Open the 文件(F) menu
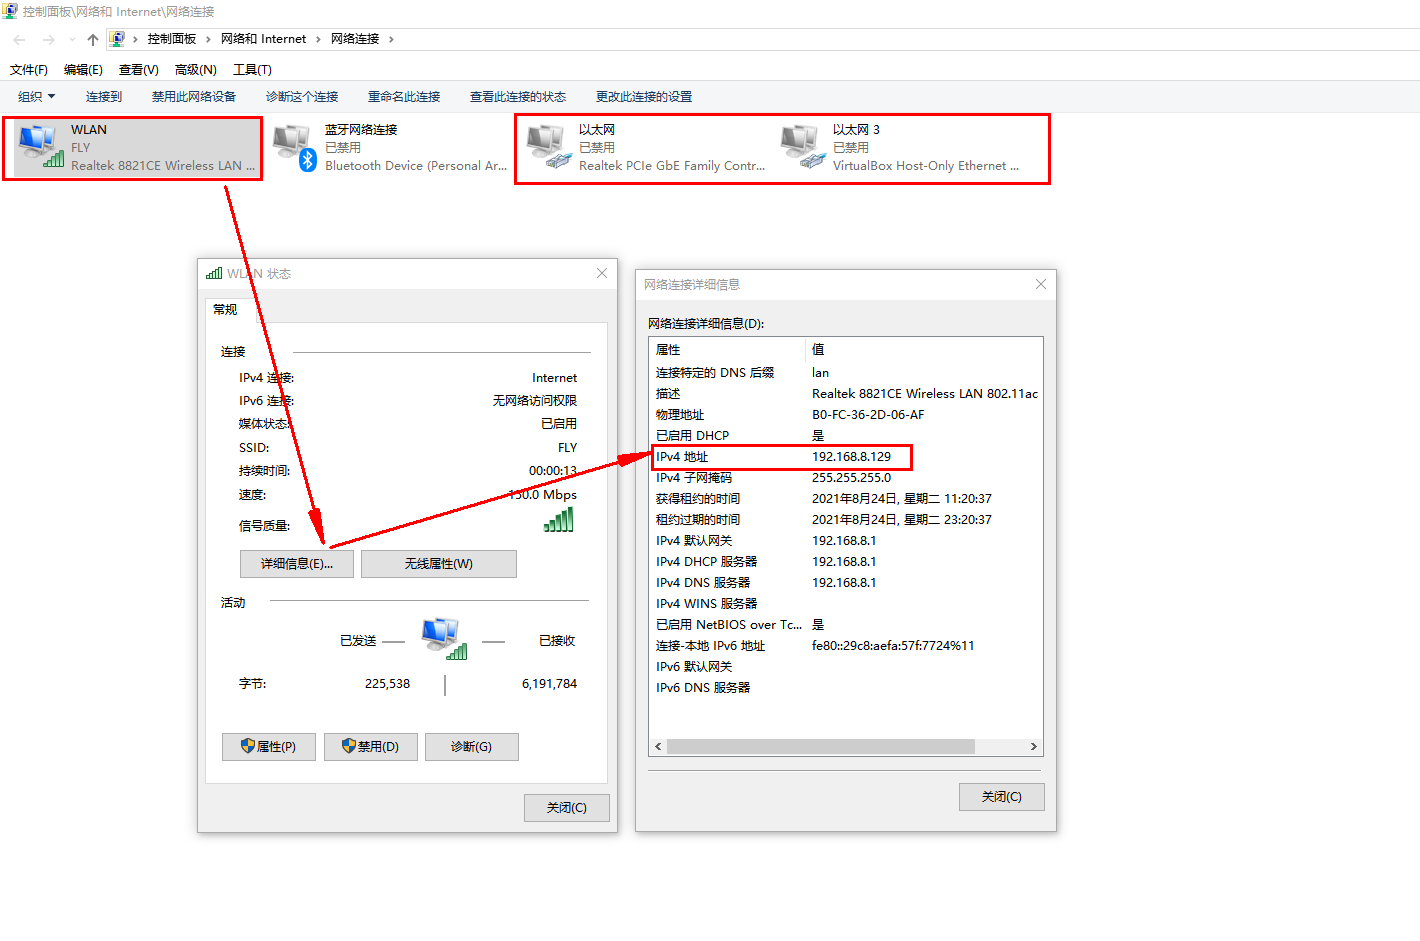Image resolution: width=1420 pixels, height=941 pixels. pos(29,70)
